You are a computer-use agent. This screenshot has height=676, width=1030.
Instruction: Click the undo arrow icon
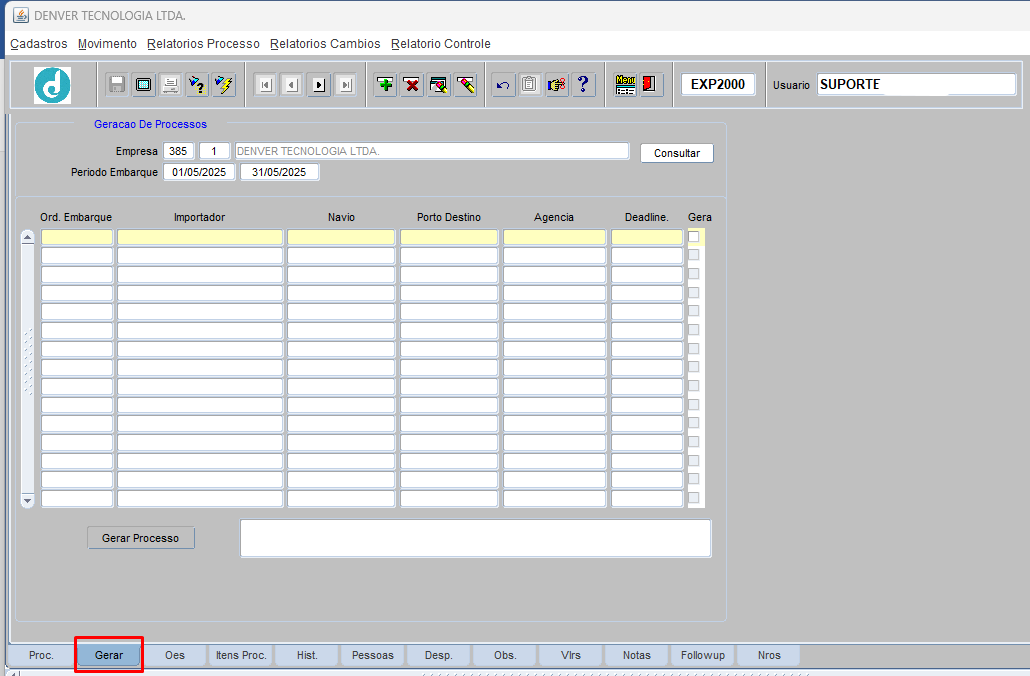(x=503, y=85)
